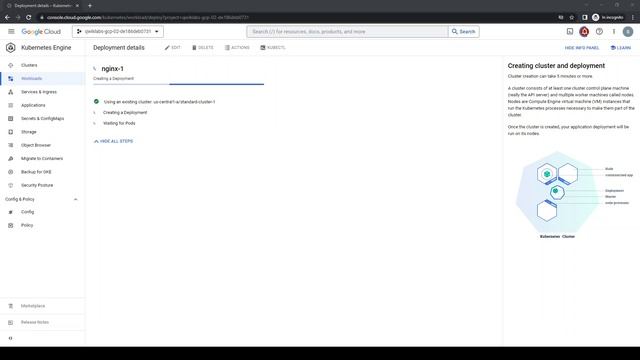The width and height of the screenshot is (640, 360).
Task: Click the Storage sidebar icon
Action: (11, 132)
